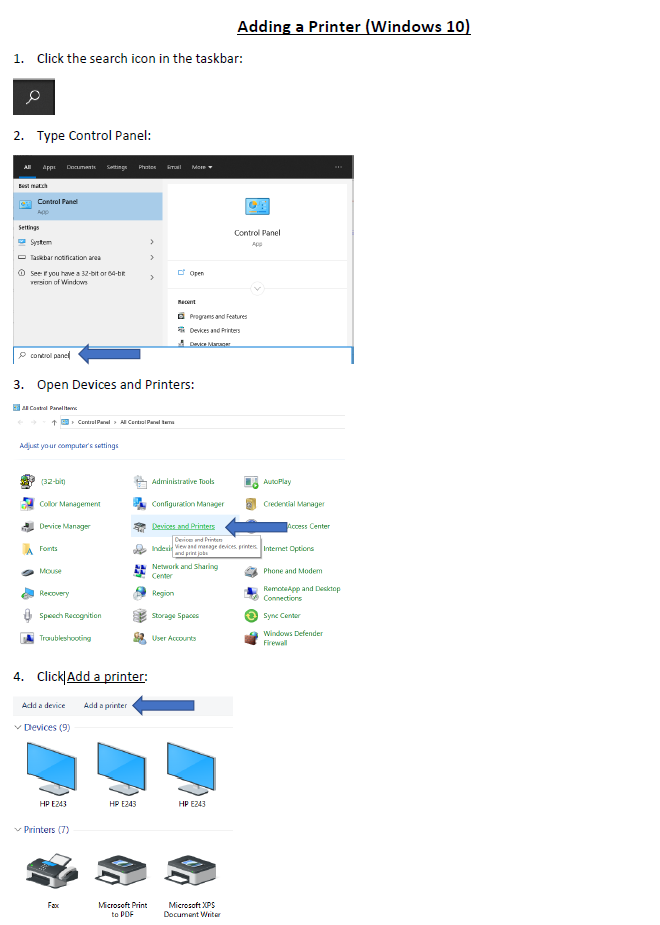Image resolution: width=660 pixels, height=925 pixels.
Task: Expand chevron beside Taskbar notification area
Action: [152, 257]
